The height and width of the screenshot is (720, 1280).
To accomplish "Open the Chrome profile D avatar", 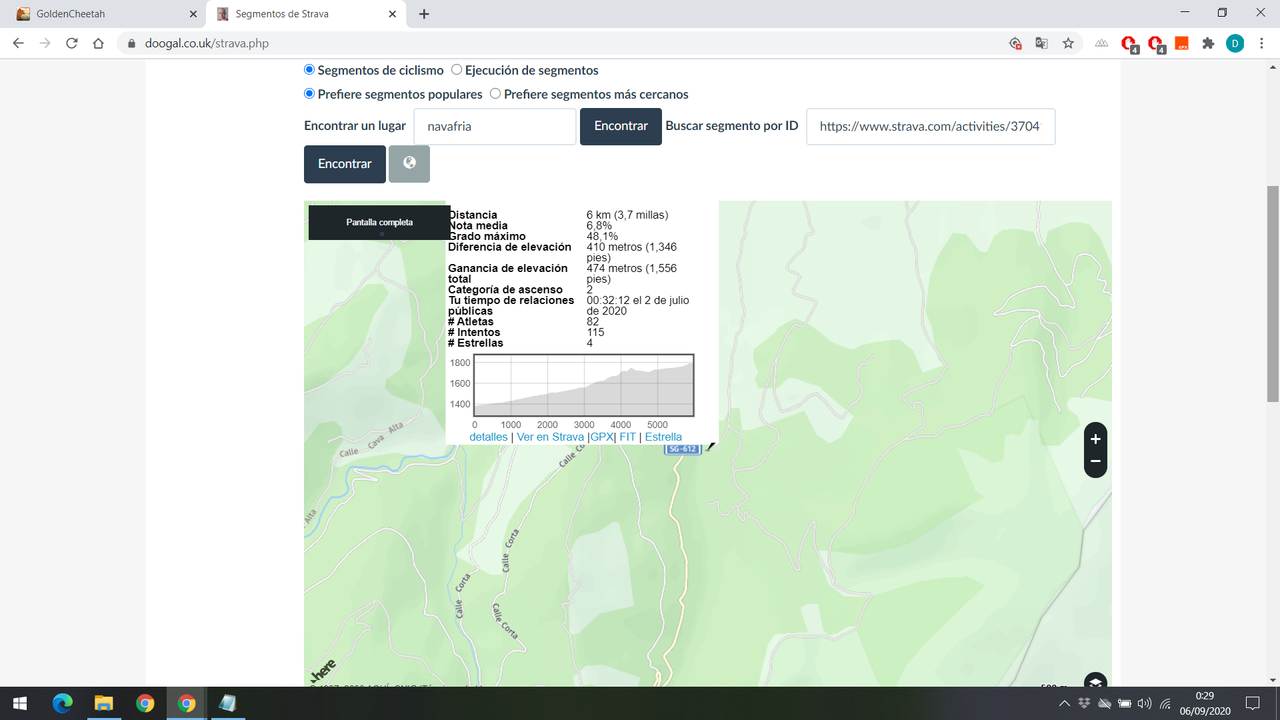I will coord(1235,43).
